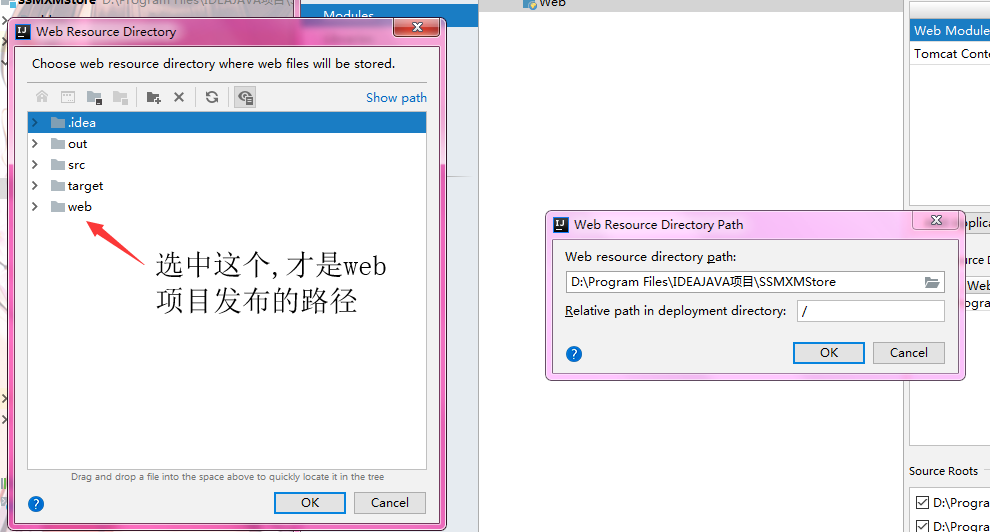Open help in Web Resource Directory dialog
Image resolution: width=990 pixels, height=532 pixels.
pyautogui.click(x=36, y=504)
